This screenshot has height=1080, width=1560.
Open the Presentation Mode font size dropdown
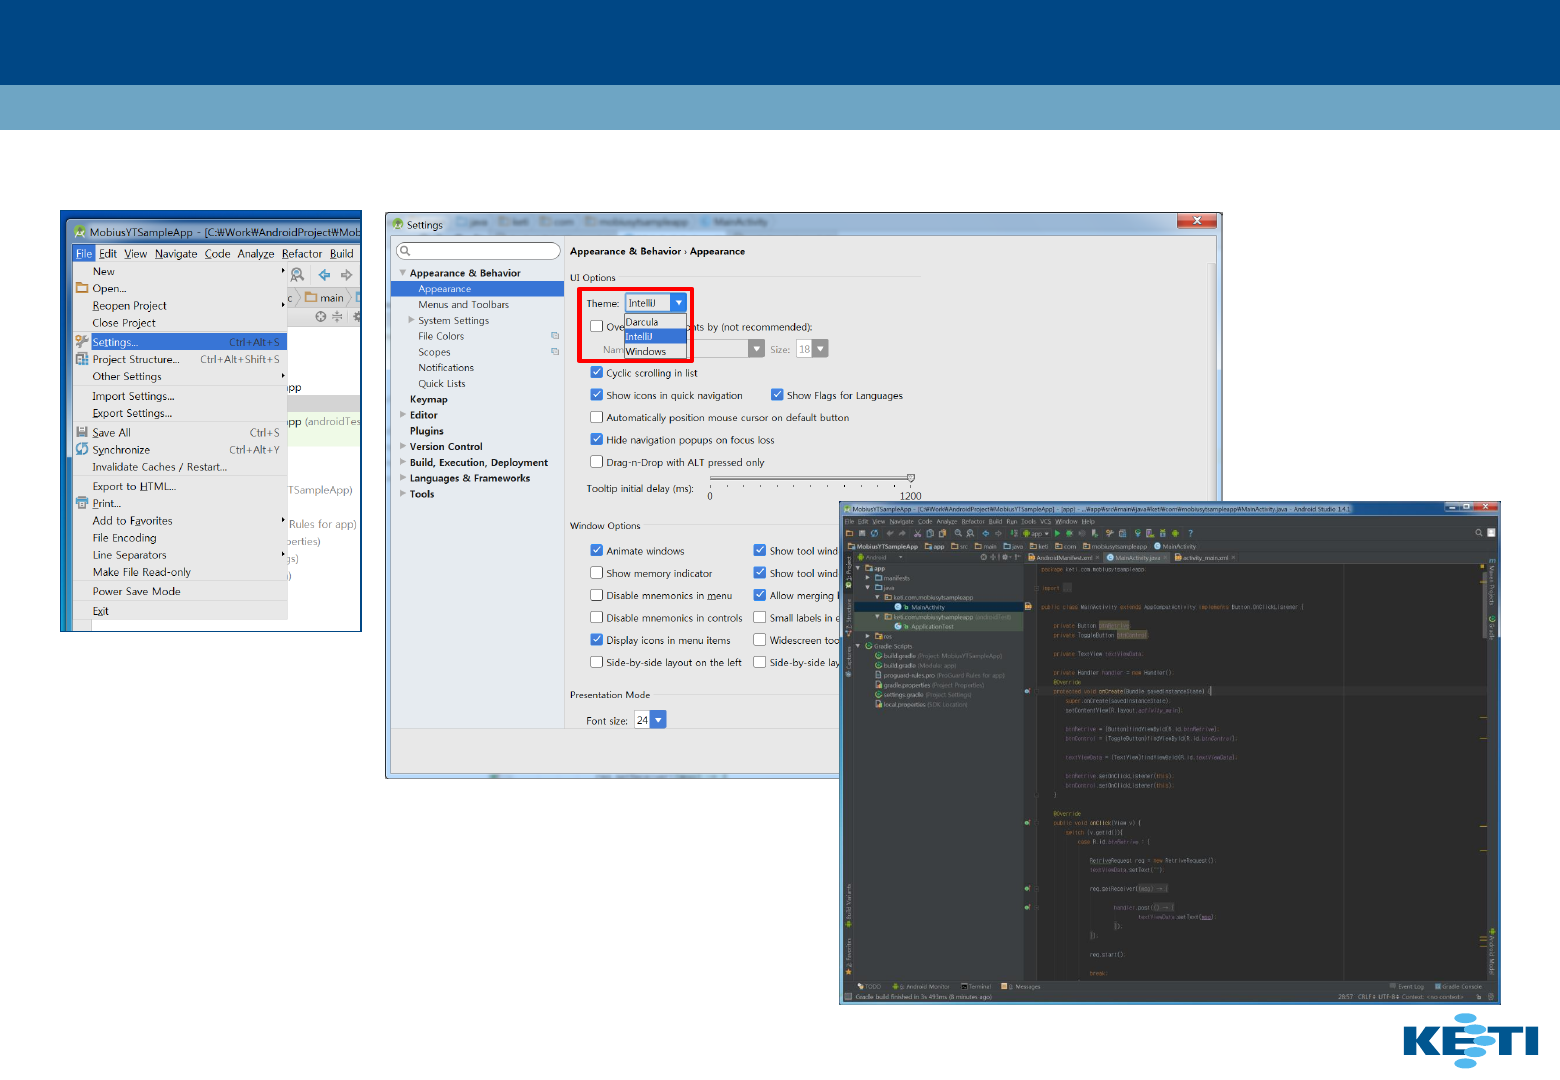click(658, 720)
